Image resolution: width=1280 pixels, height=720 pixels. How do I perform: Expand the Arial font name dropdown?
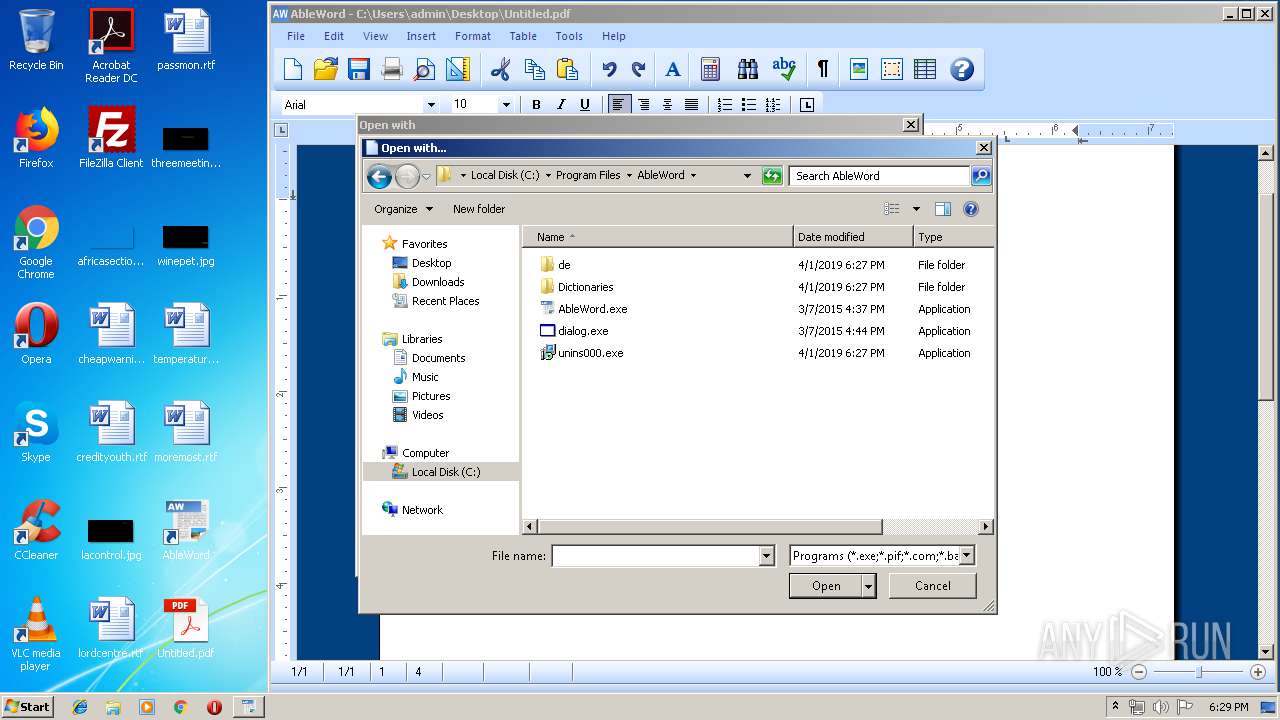pos(431,105)
